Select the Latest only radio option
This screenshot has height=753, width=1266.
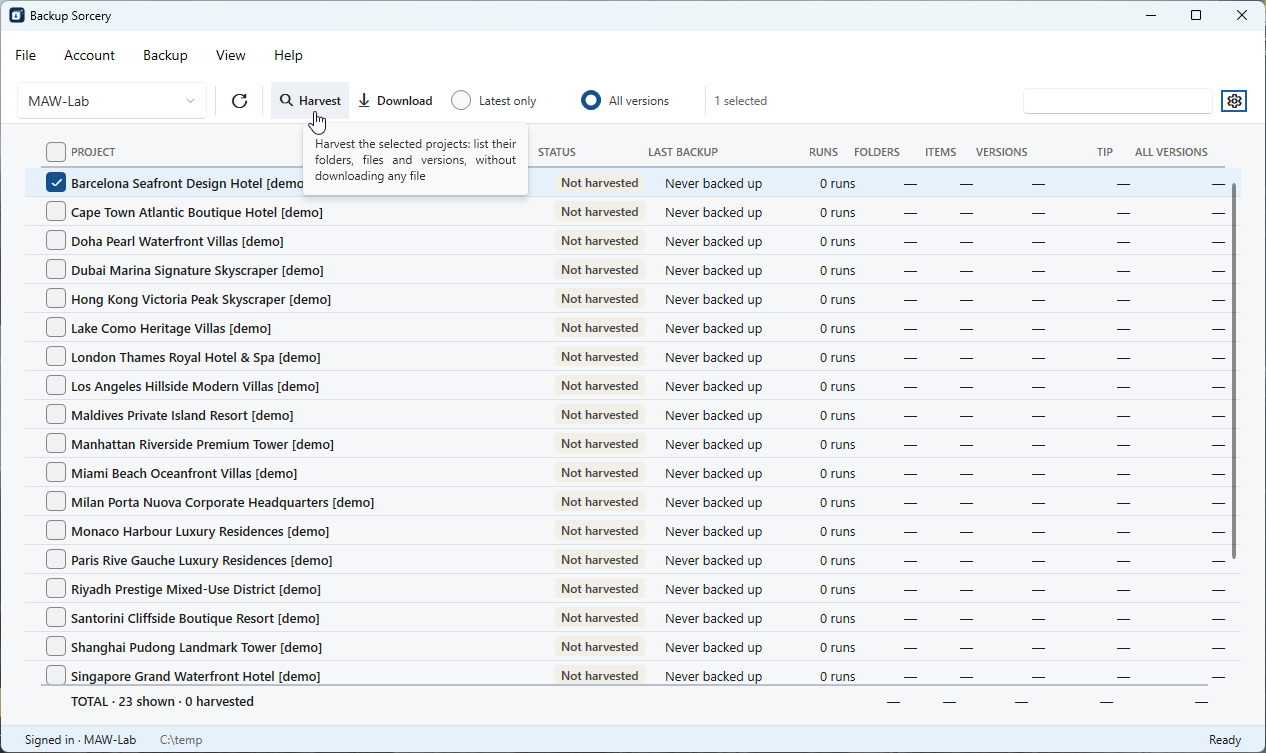pyautogui.click(x=494, y=101)
